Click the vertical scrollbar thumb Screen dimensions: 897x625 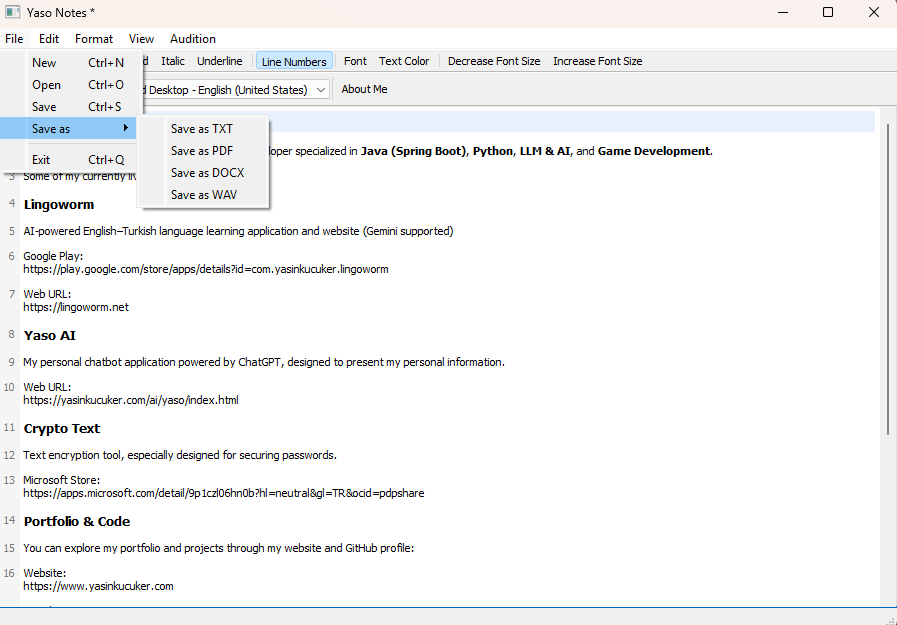click(x=888, y=280)
